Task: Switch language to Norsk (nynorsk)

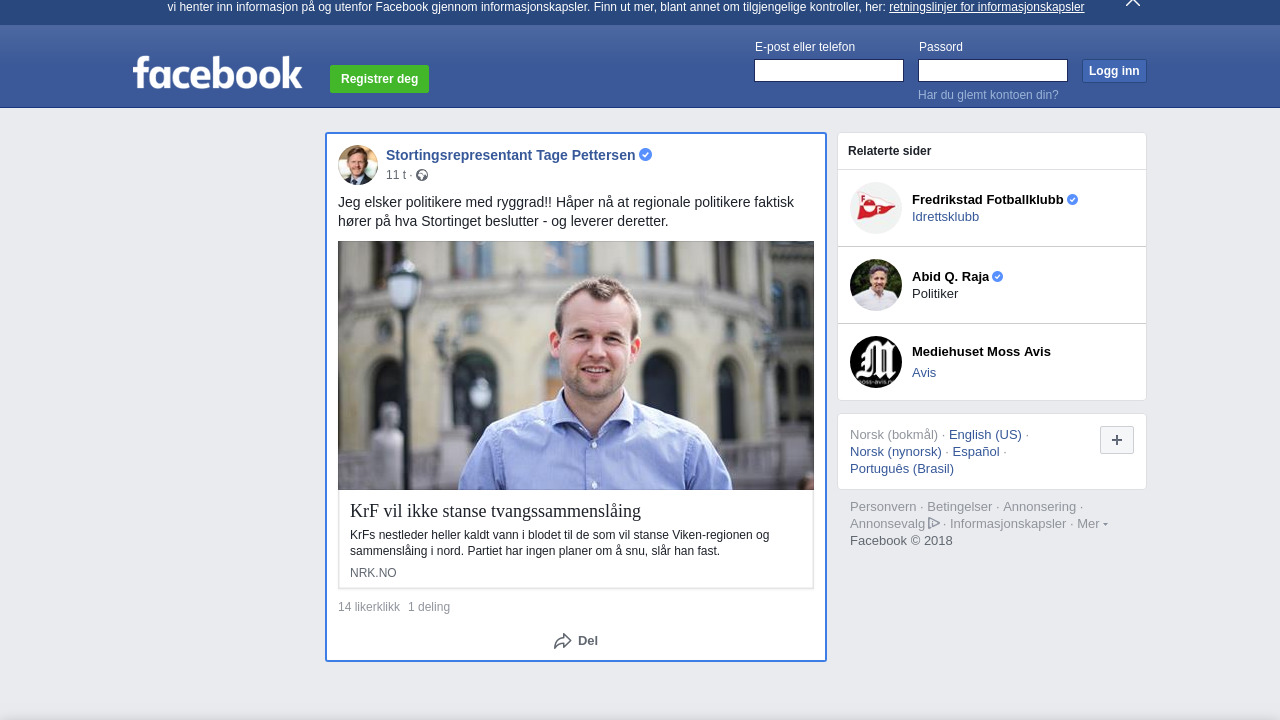Action: click(896, 452)
